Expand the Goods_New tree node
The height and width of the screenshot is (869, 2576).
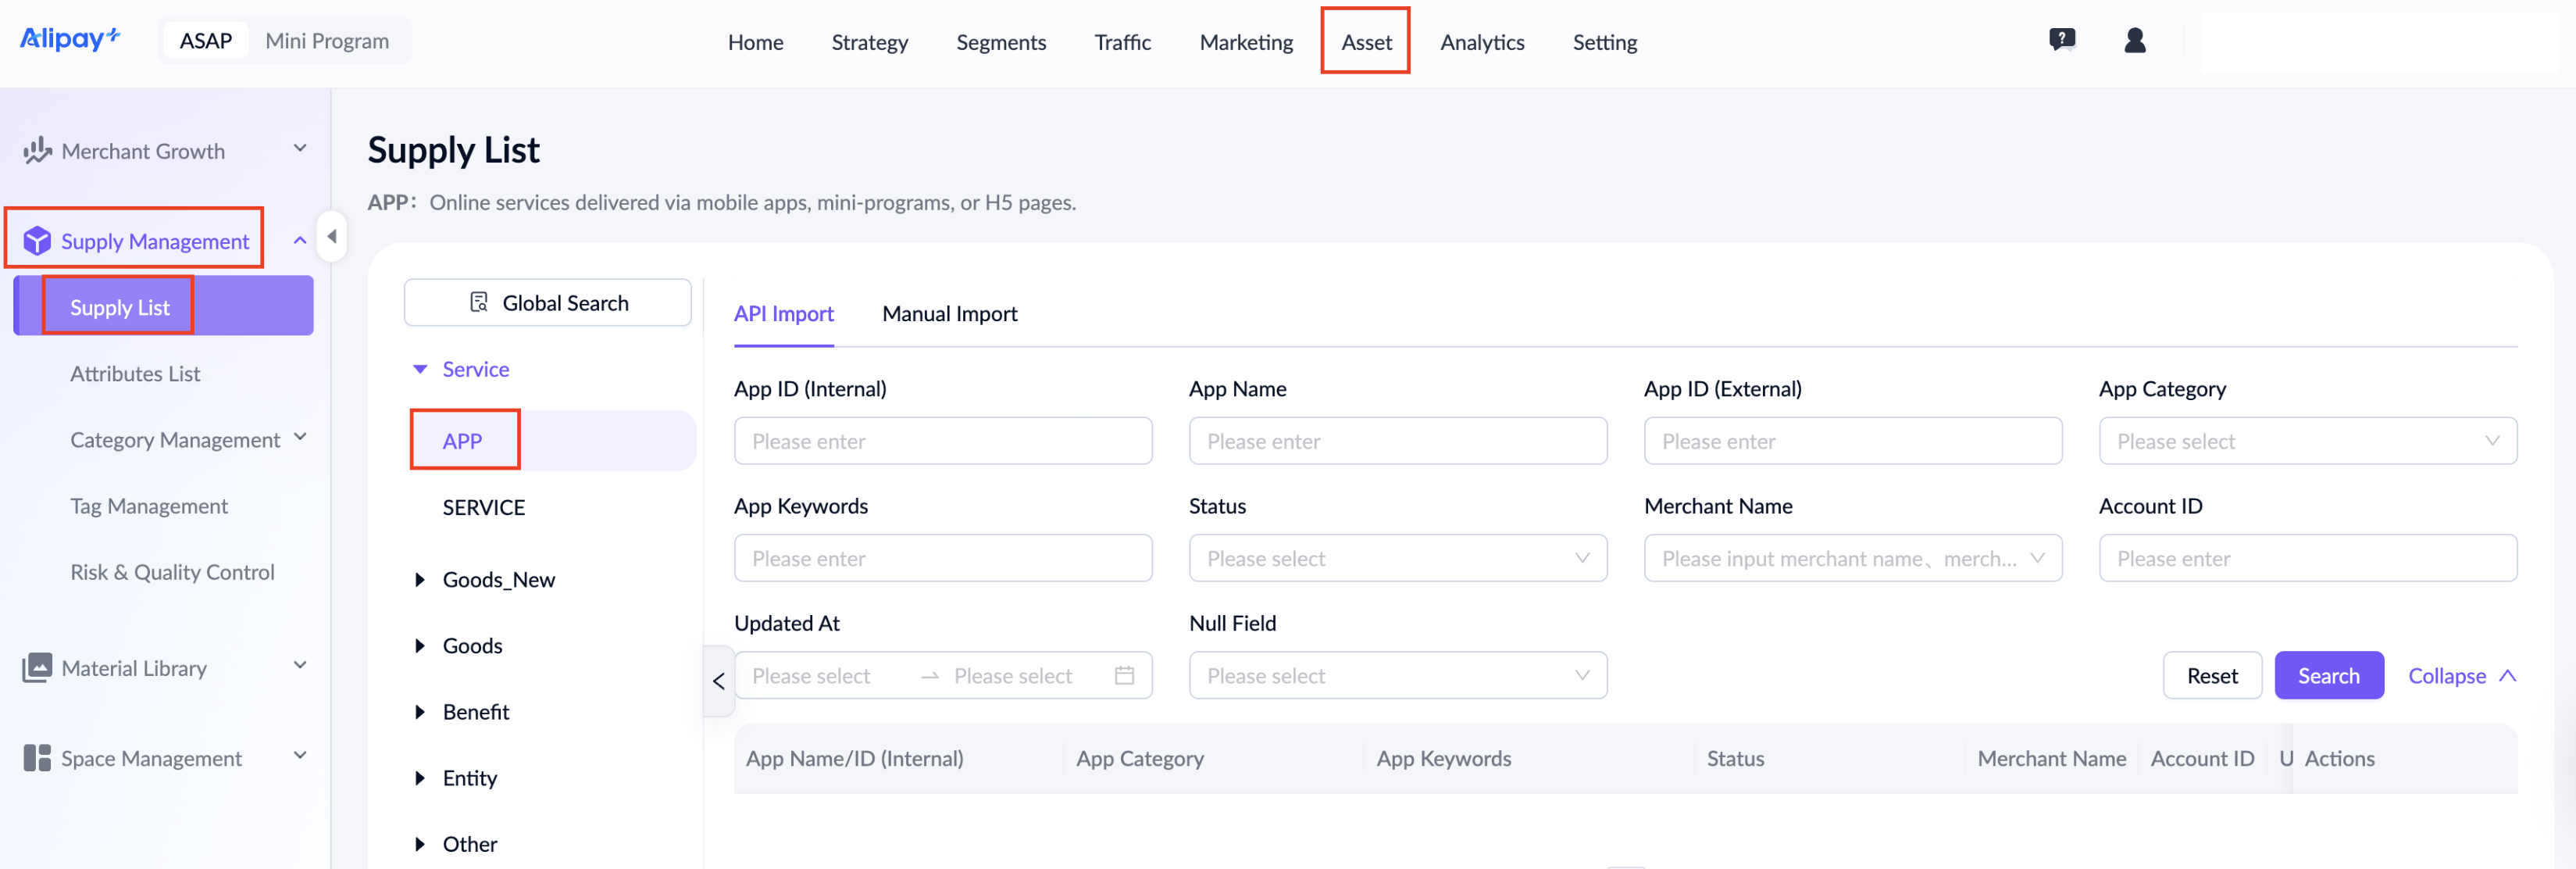(x=420, y=580)
